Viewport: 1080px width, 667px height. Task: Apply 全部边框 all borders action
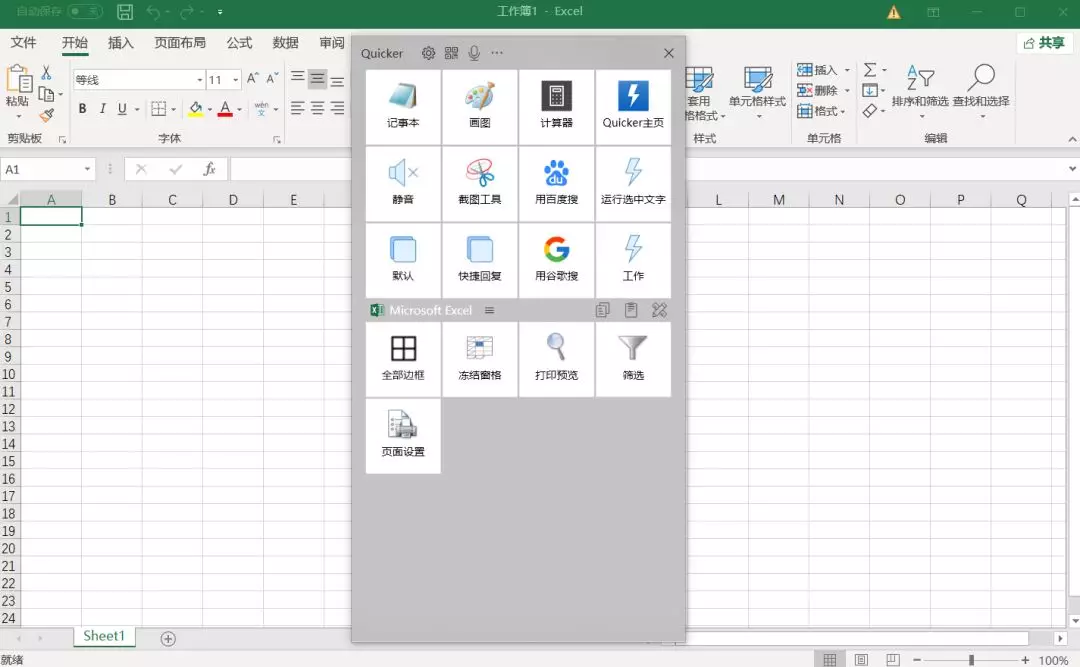point(403,359)
